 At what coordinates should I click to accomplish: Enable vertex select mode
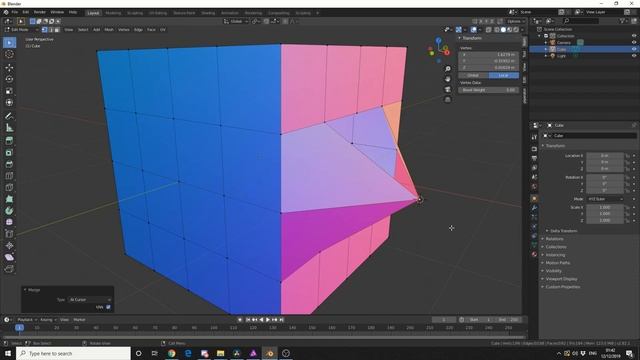coord(44,30)
